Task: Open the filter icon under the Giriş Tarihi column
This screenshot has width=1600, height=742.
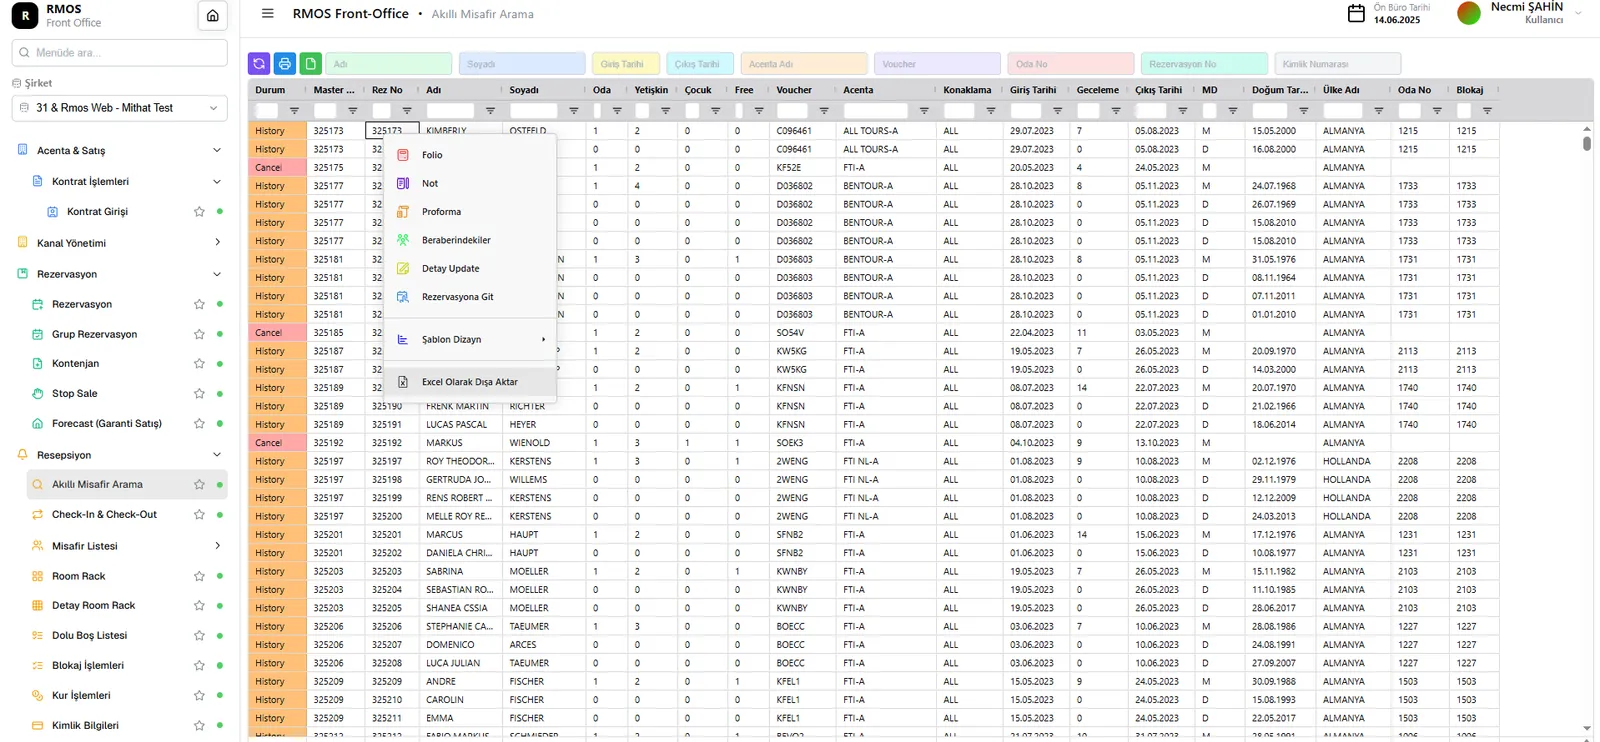Action: point(1058,111)
